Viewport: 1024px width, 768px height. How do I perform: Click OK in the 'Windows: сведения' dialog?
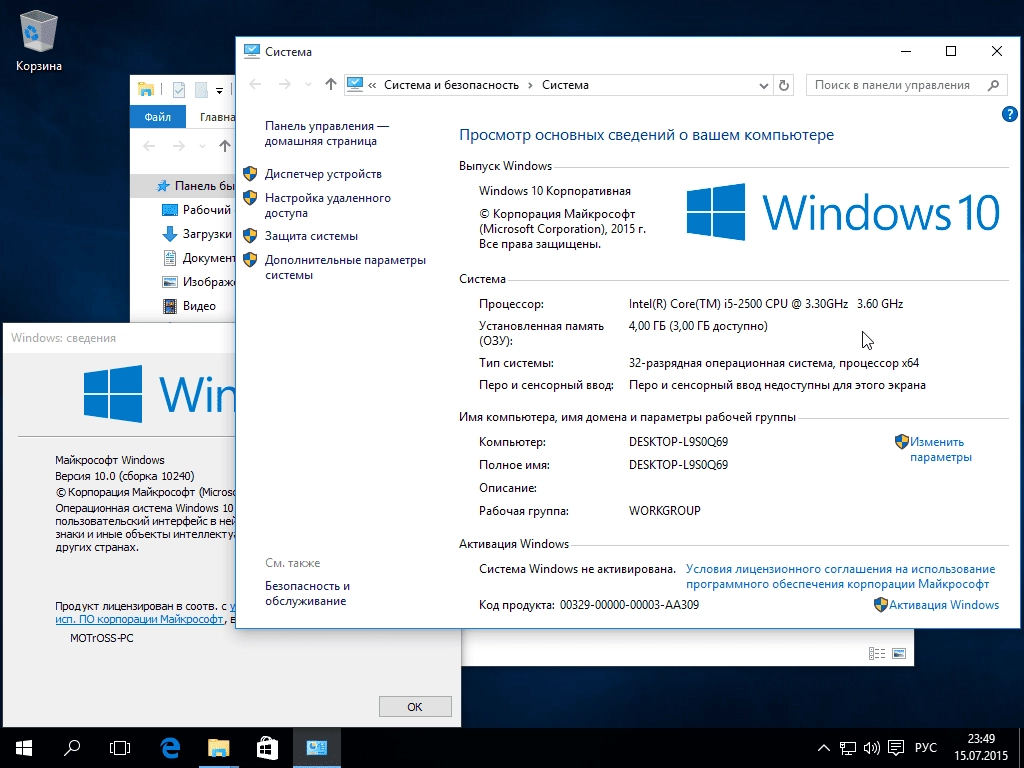pos(415,707)
